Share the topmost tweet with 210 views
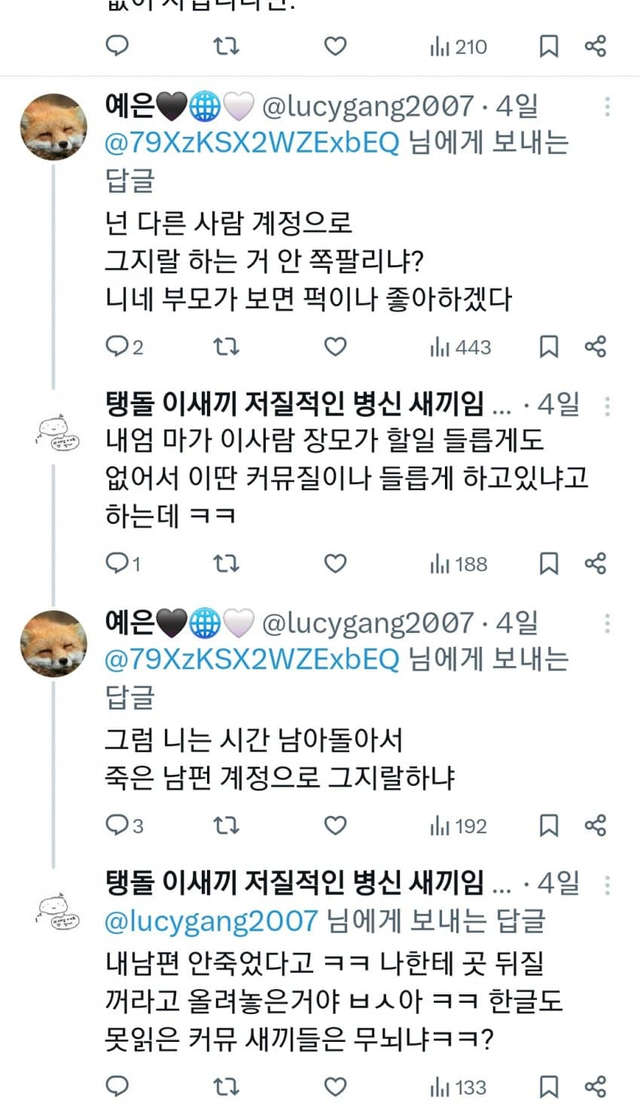Viewport: 640px width, 1114px height. click(595, 46)
